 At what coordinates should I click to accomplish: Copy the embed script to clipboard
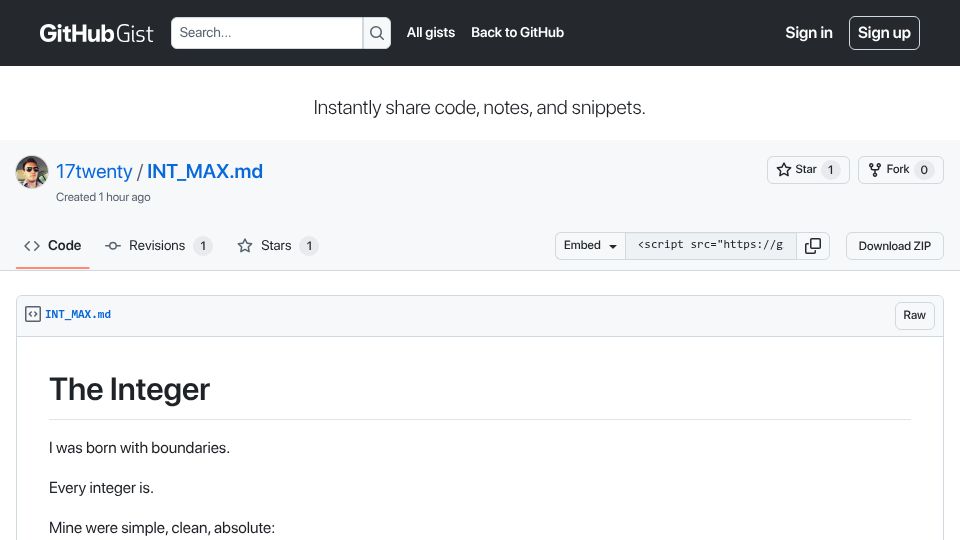tap(812, 246)
